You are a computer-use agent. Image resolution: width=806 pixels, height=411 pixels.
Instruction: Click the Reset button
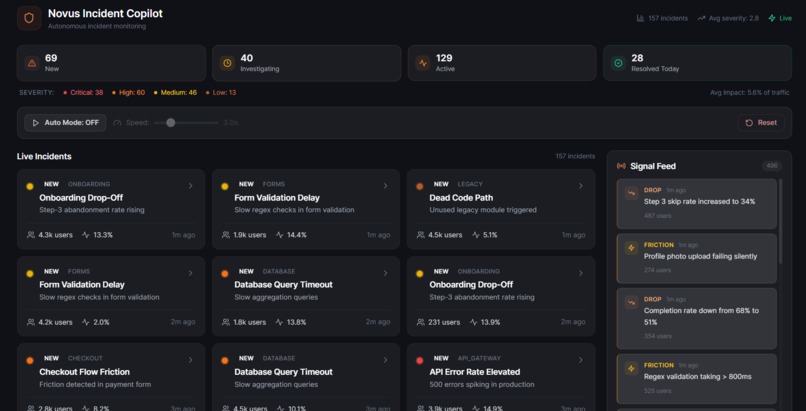[761, 123]
